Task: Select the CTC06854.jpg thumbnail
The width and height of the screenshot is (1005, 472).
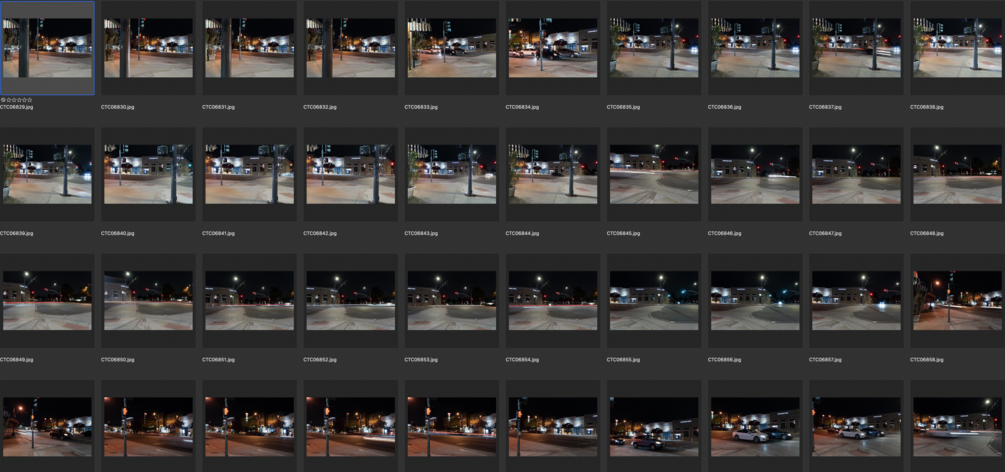Action: pos(553,301)
